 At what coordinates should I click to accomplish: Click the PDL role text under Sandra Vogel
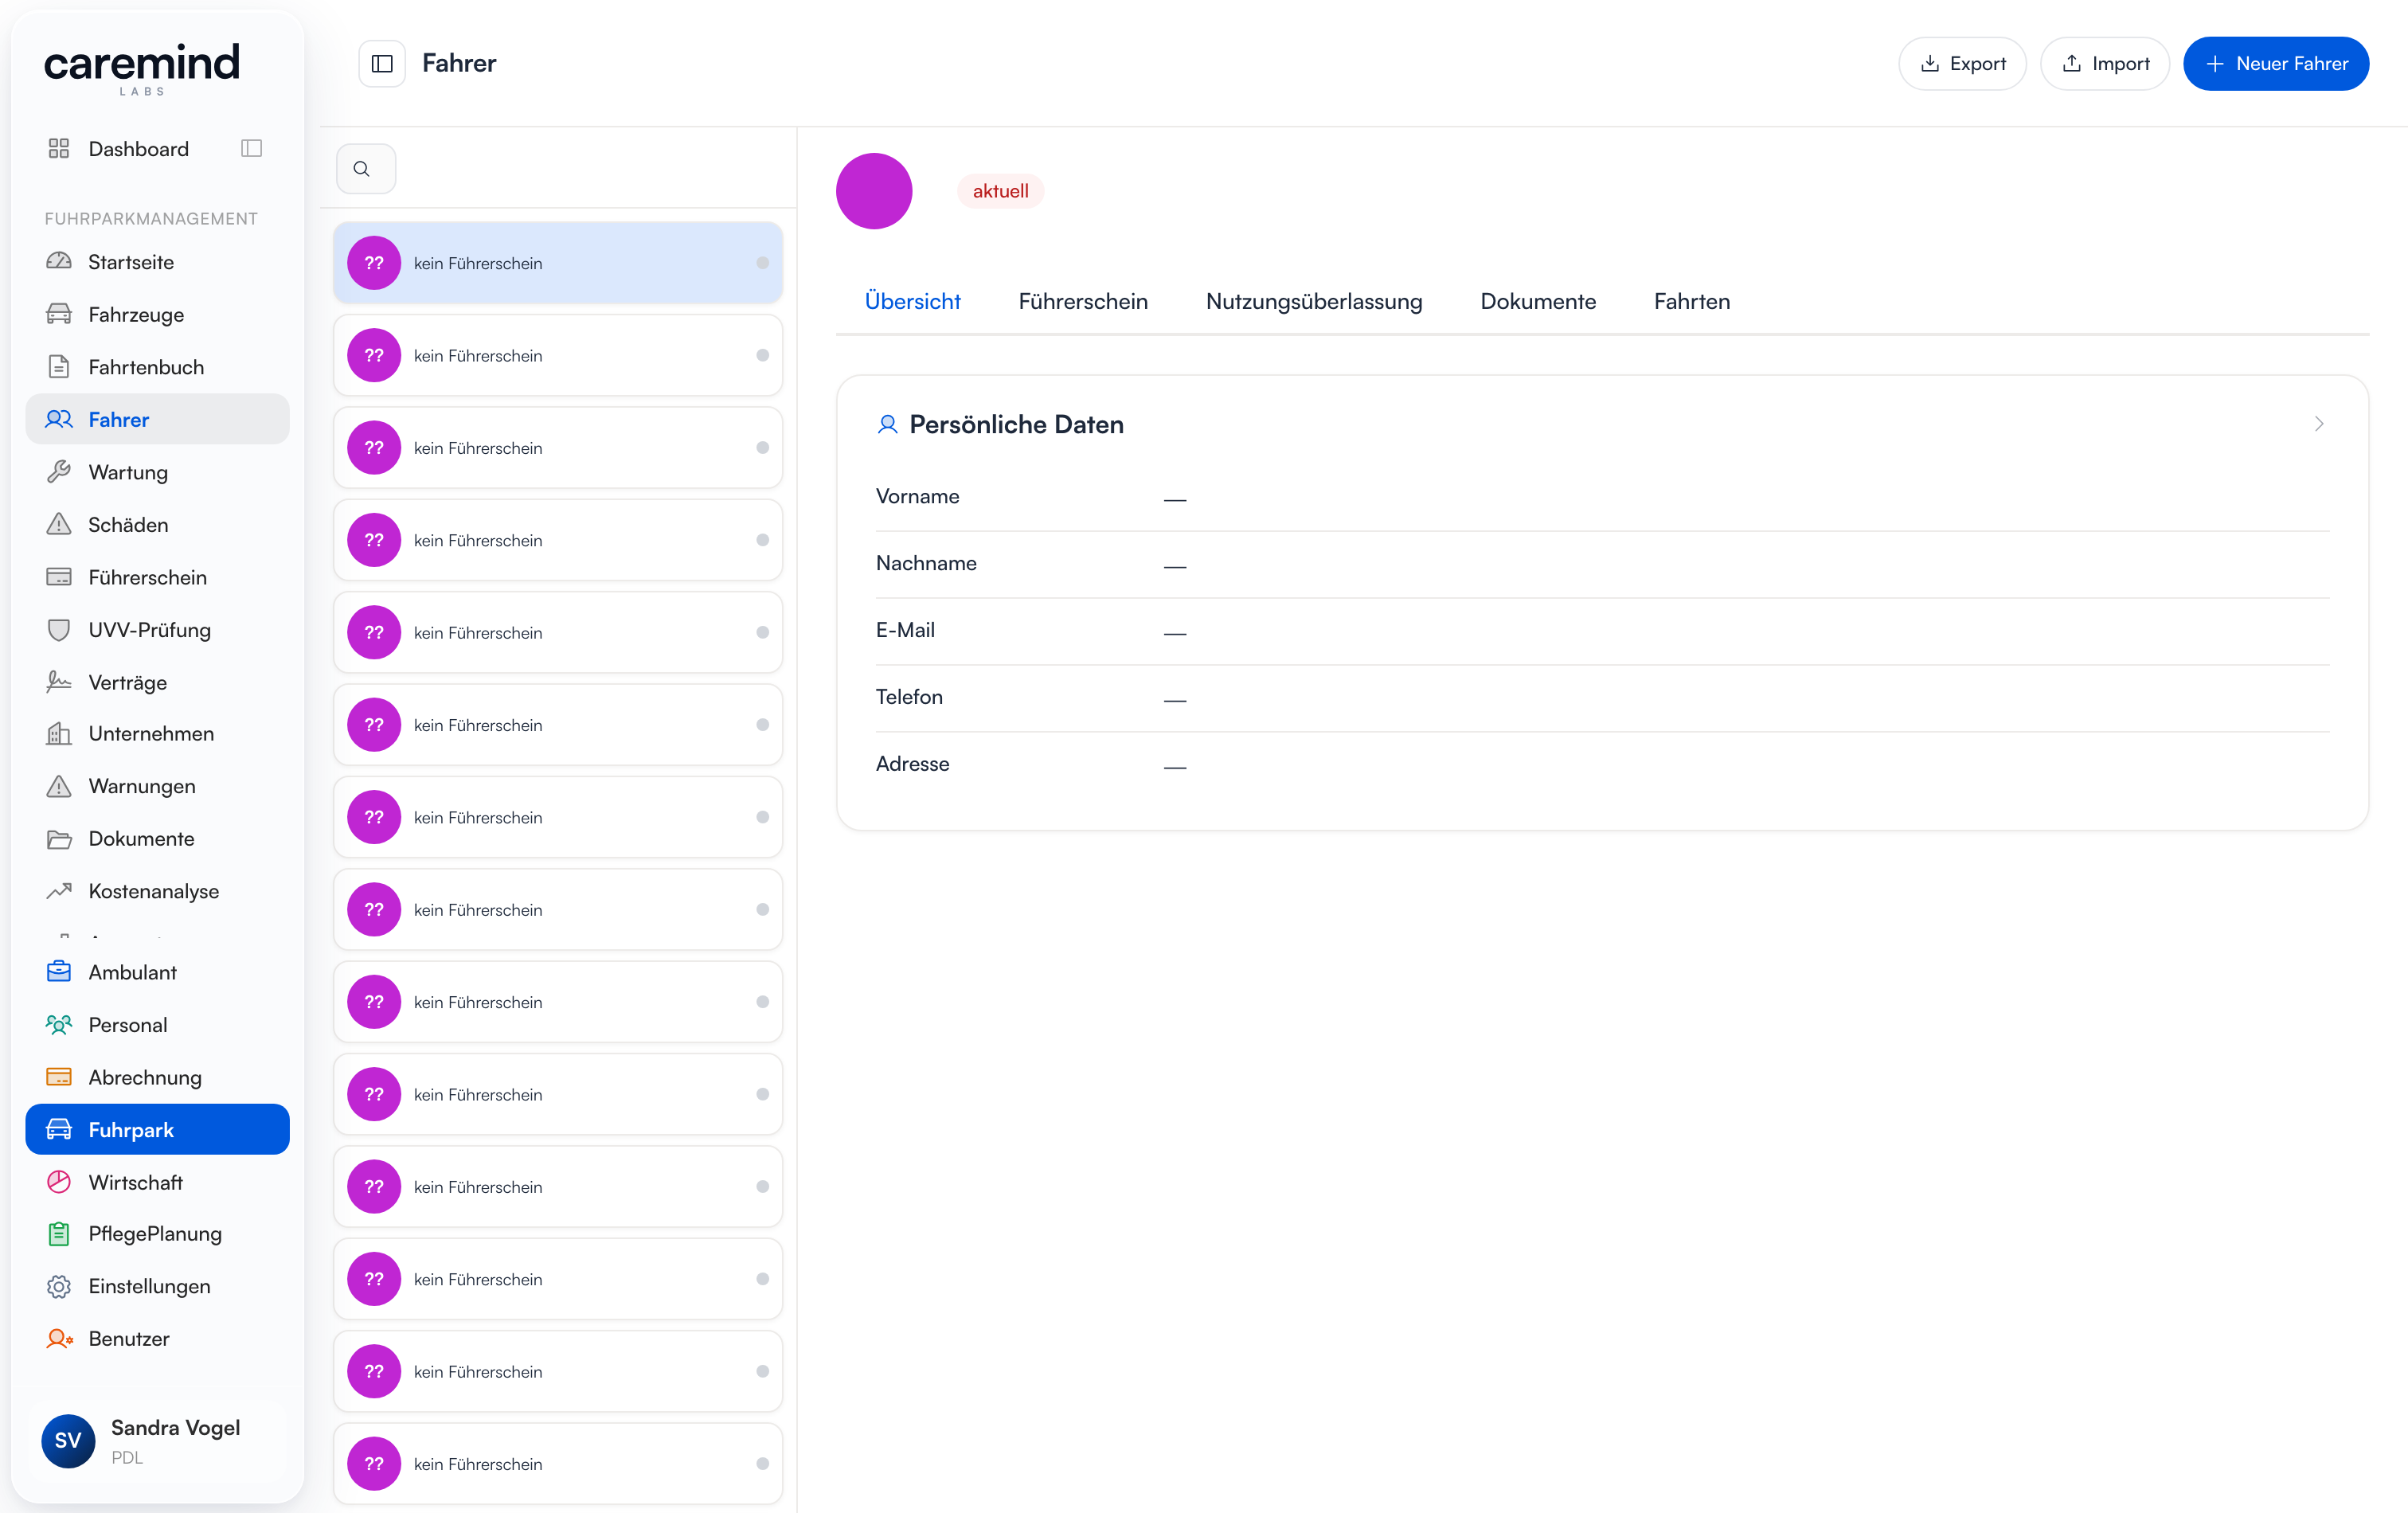(127, 1458)
